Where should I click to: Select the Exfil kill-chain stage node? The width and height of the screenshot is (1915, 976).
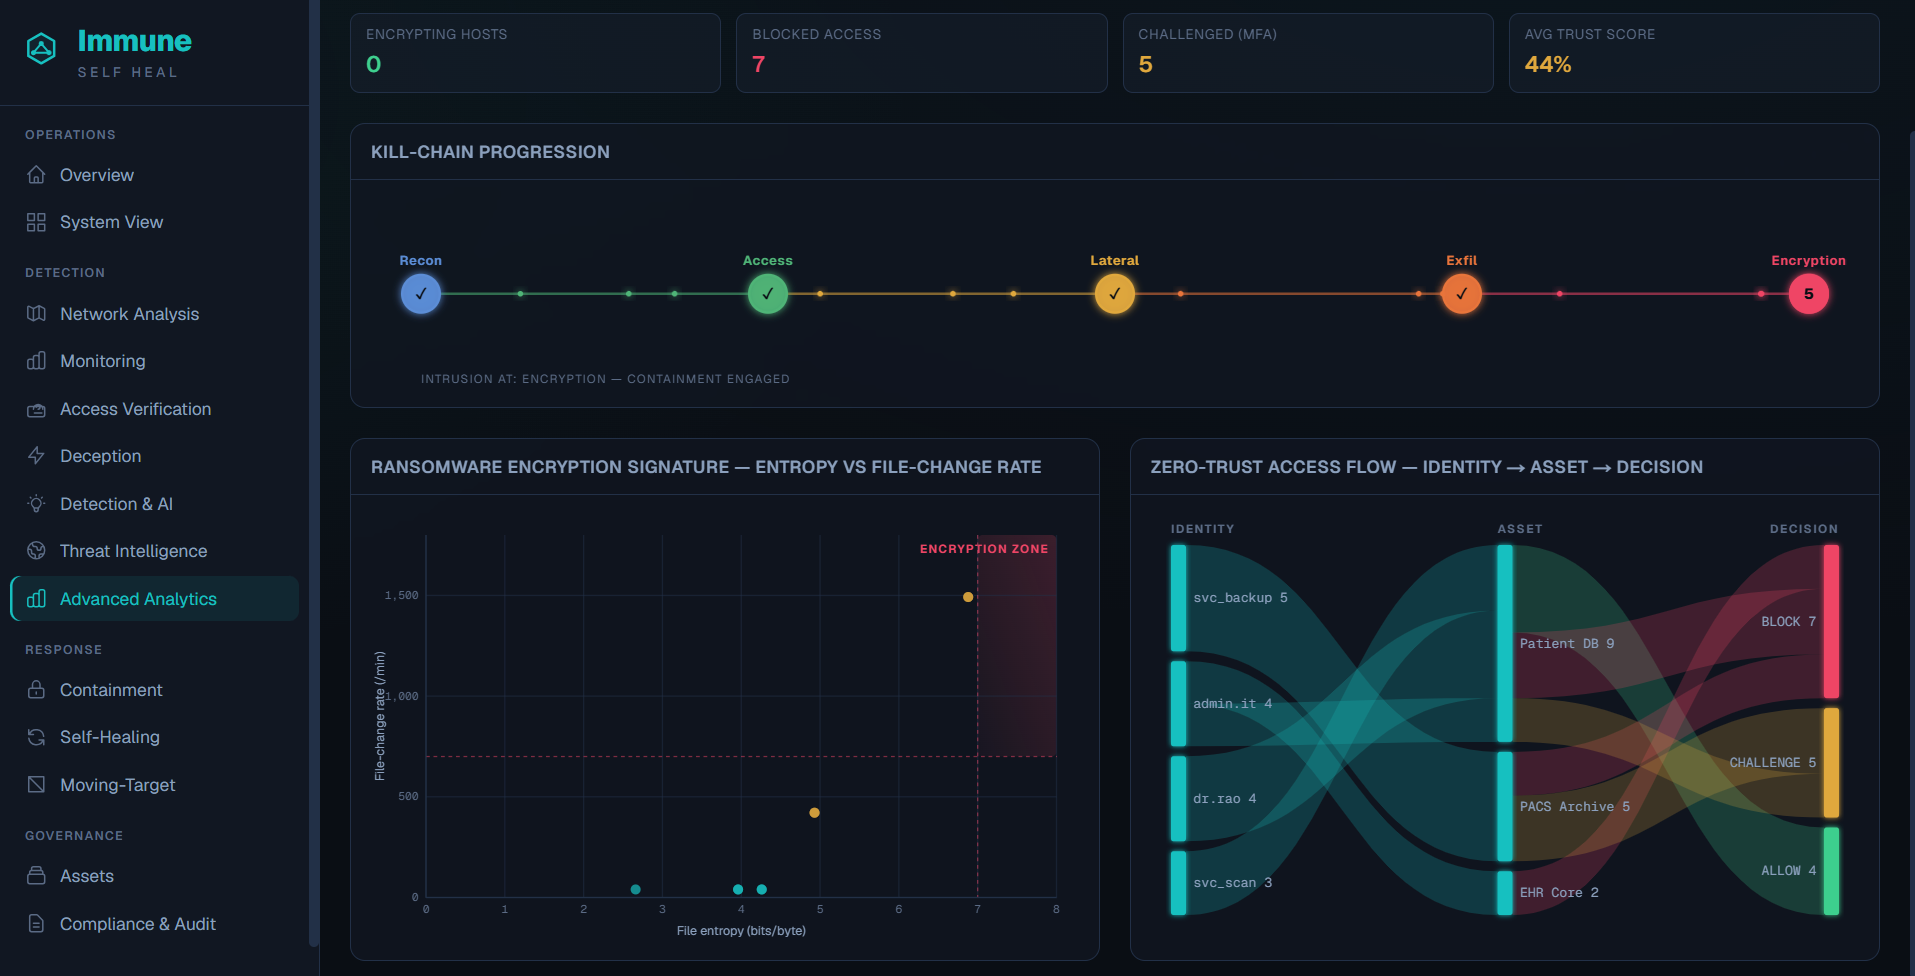coord(1462,294)
